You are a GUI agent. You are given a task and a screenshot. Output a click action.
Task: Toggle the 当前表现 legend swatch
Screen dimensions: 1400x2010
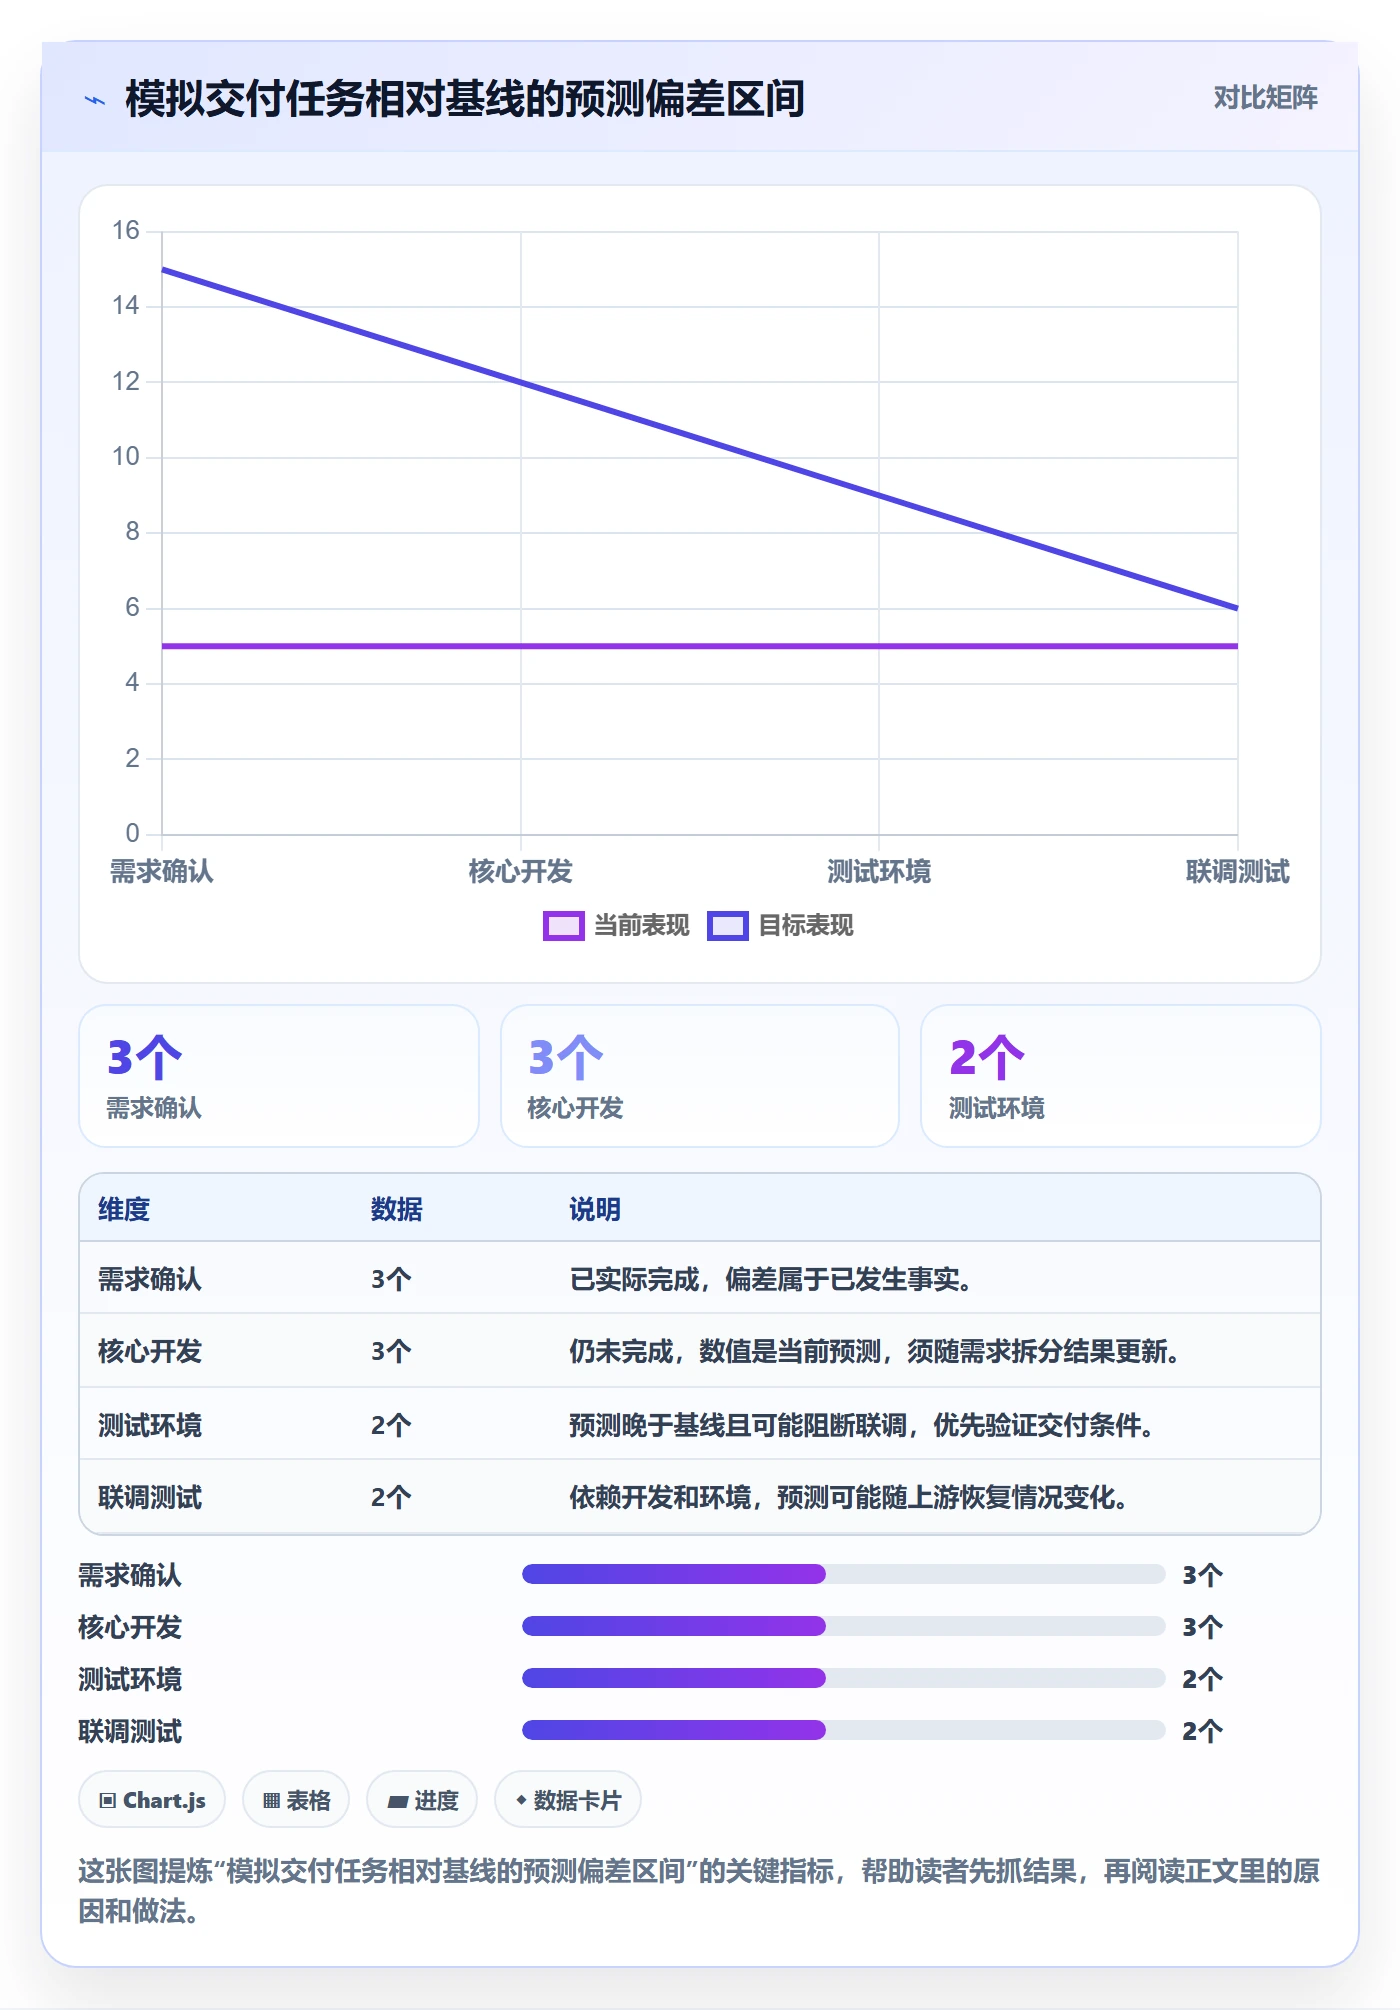[x=563, y=926]
